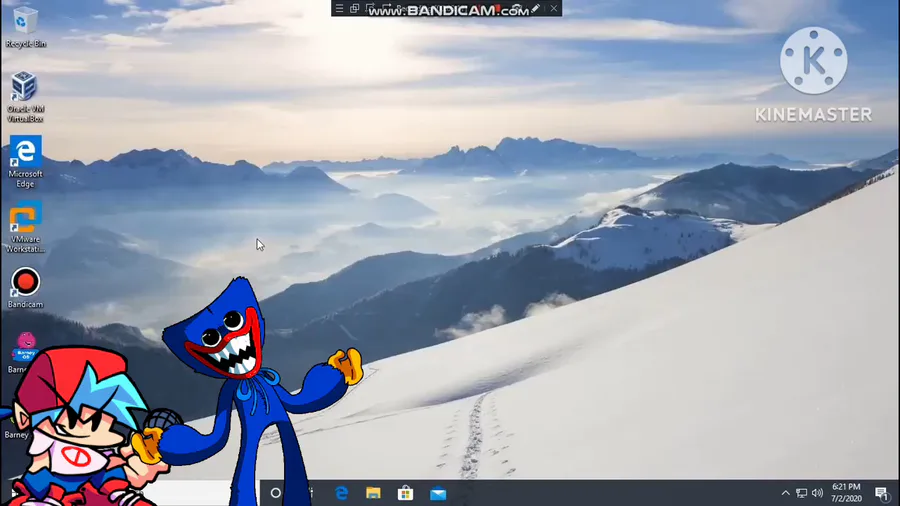
Task: Select the VMware Workstation desktop shortcut
Action: 25,227
